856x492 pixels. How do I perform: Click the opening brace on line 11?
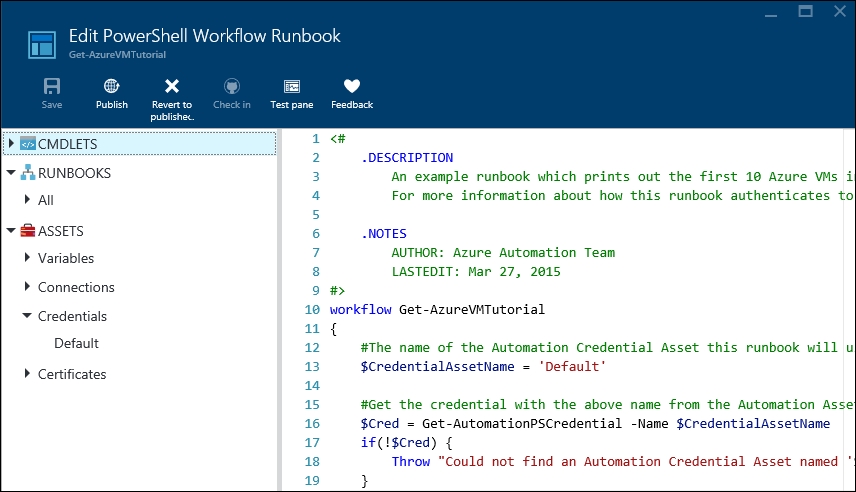point(334,329)
